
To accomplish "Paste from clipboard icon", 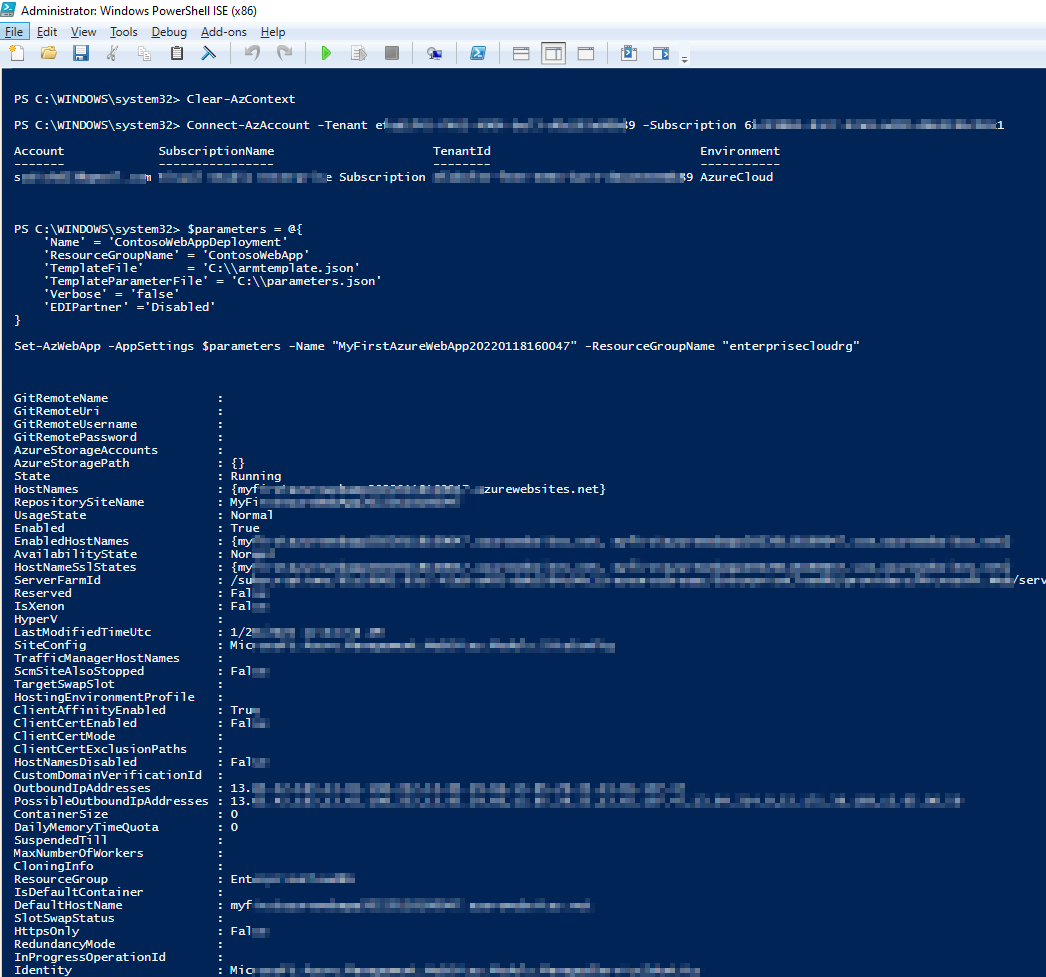I will pos(177,53).
